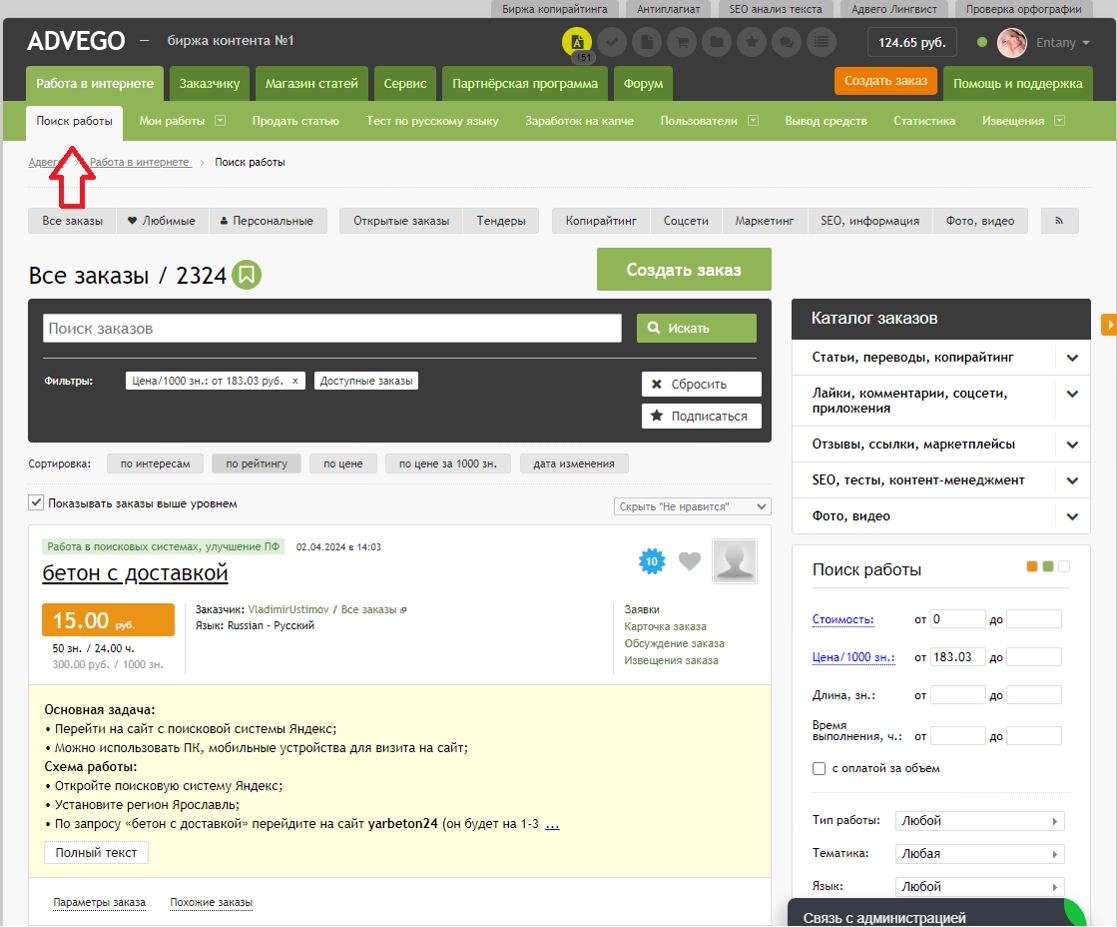Remove the Цена/1000 зн. filter with x

coord(295,380)
